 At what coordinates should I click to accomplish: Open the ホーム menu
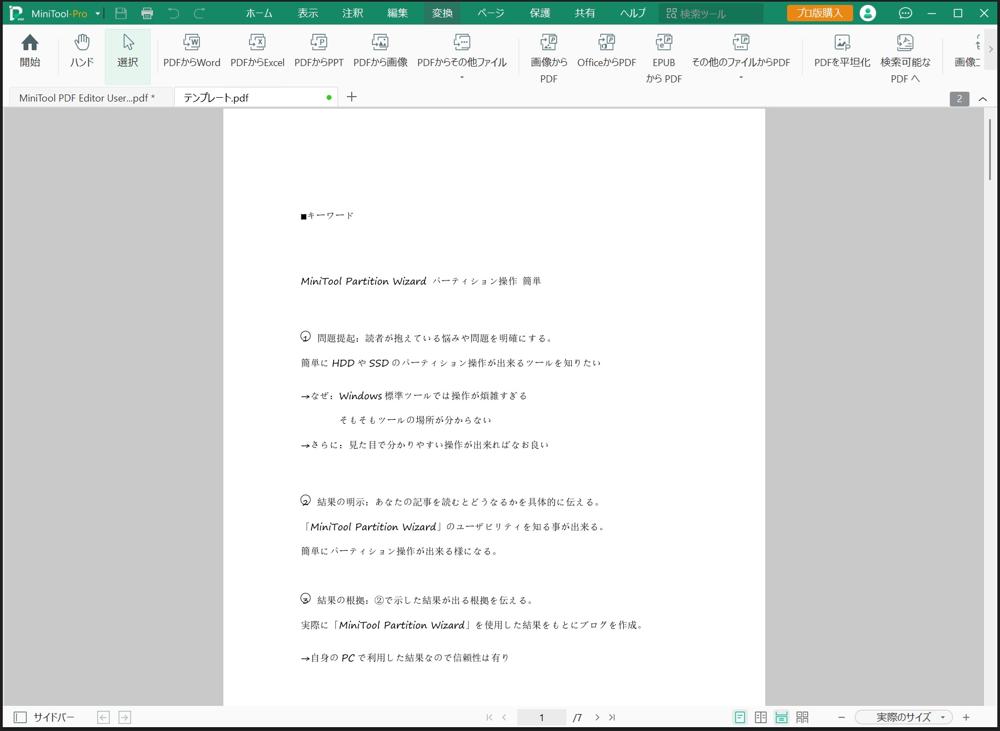[259, 13]
